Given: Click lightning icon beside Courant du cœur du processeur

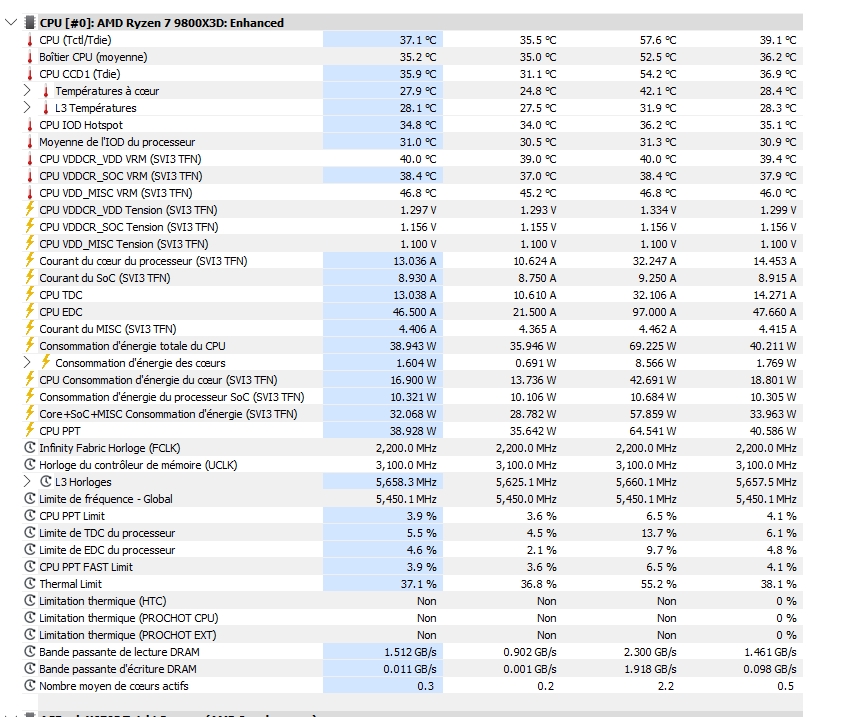Looking at the screenshot, I should 30,260.
